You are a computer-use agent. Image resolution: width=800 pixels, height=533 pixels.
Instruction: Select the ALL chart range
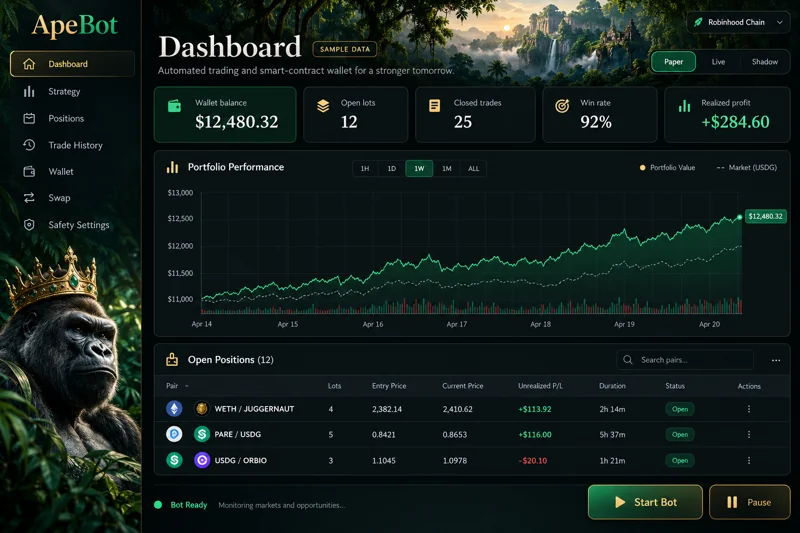point(473,169)
